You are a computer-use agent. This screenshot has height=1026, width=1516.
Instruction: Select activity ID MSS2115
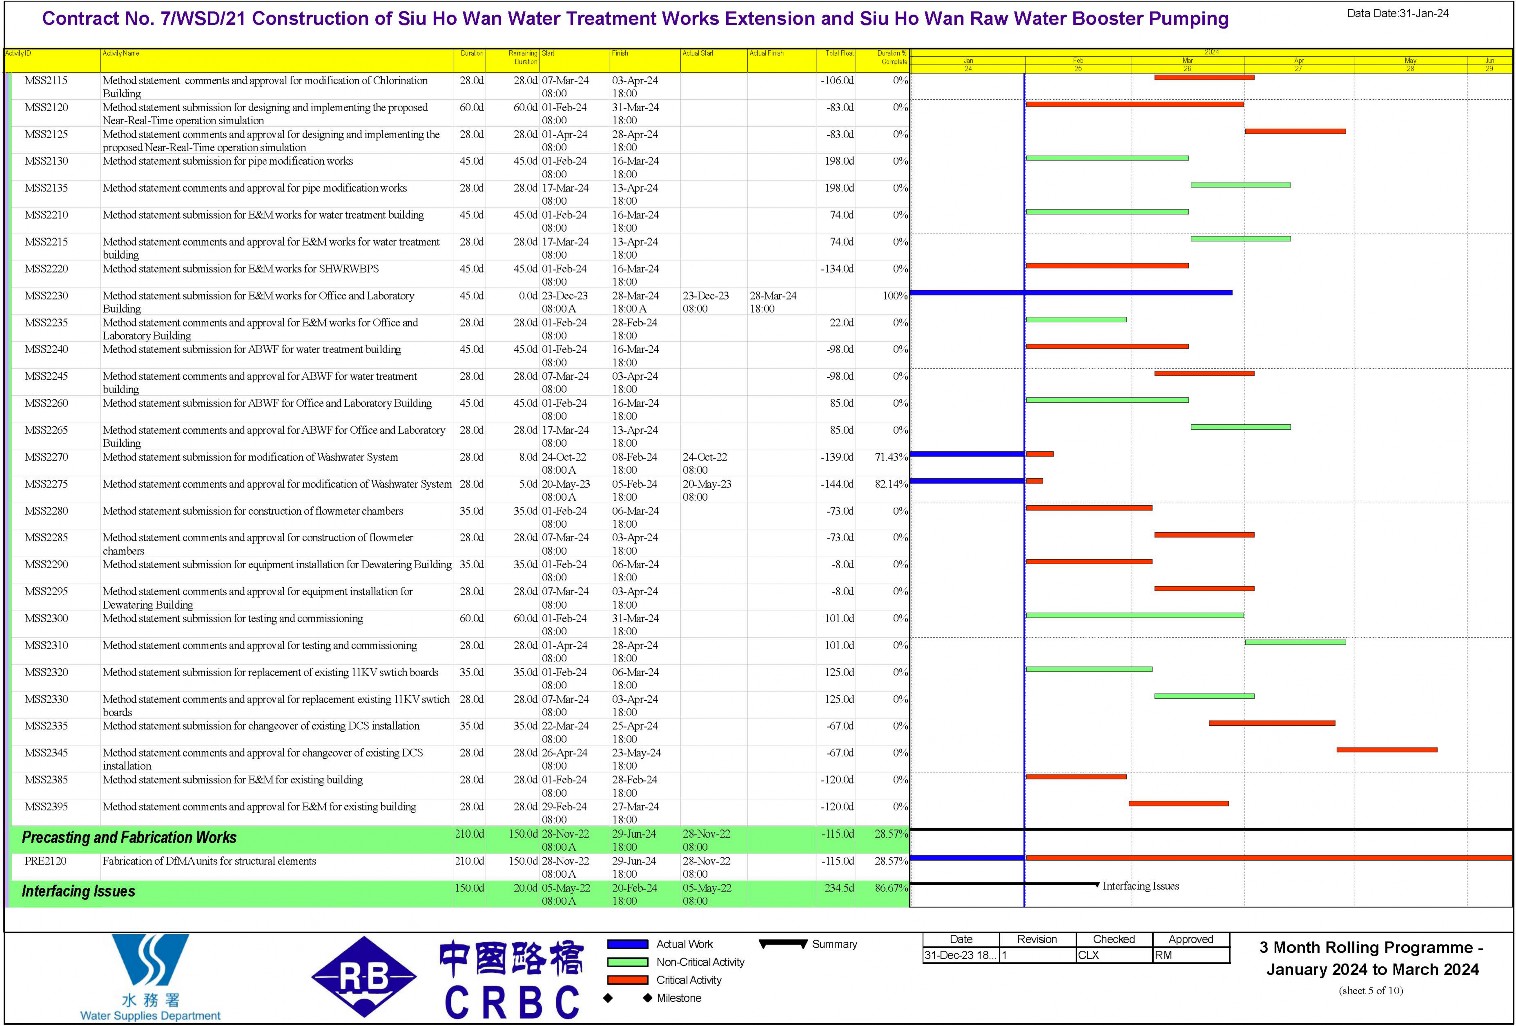46,80
